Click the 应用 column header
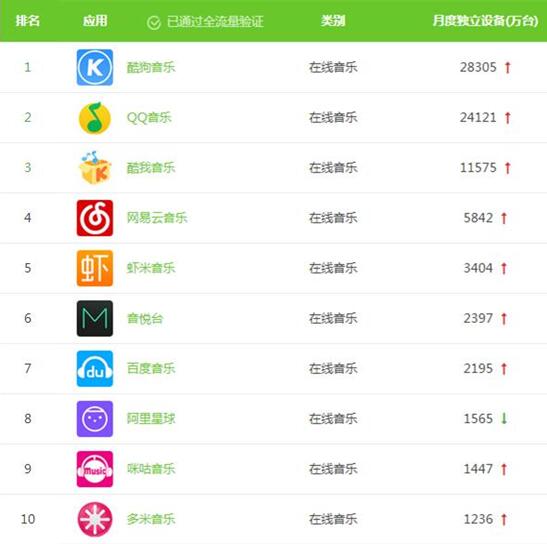The height and width of the screenshot is (544, 547). [95, 21]
